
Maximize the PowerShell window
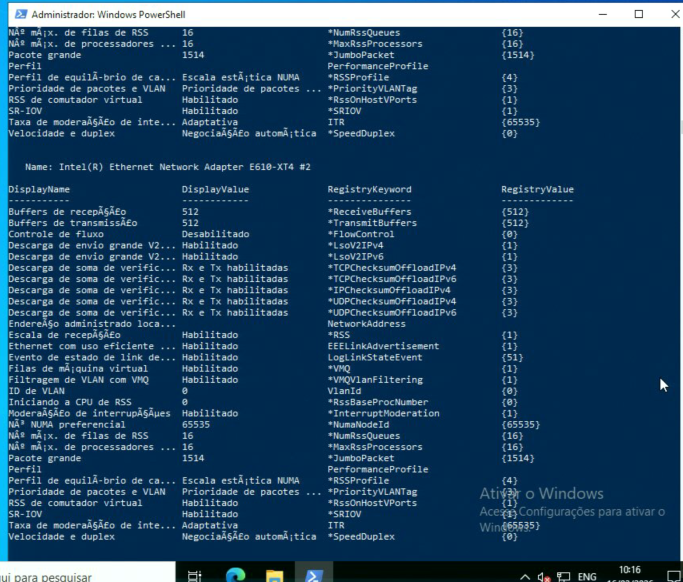point(639,15)
